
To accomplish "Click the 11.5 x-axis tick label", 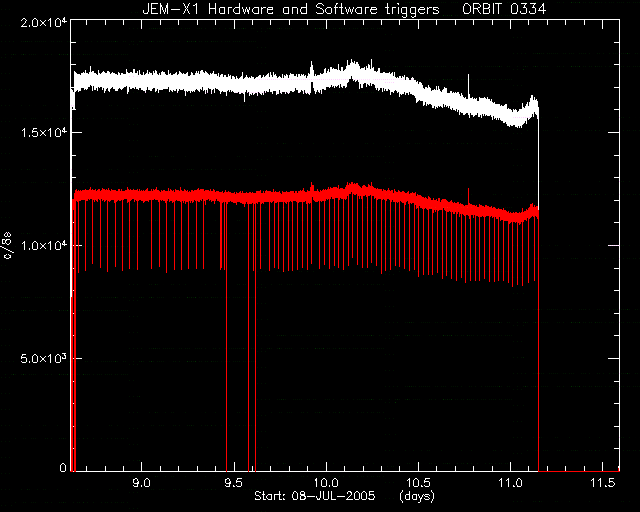I will 603,483.
